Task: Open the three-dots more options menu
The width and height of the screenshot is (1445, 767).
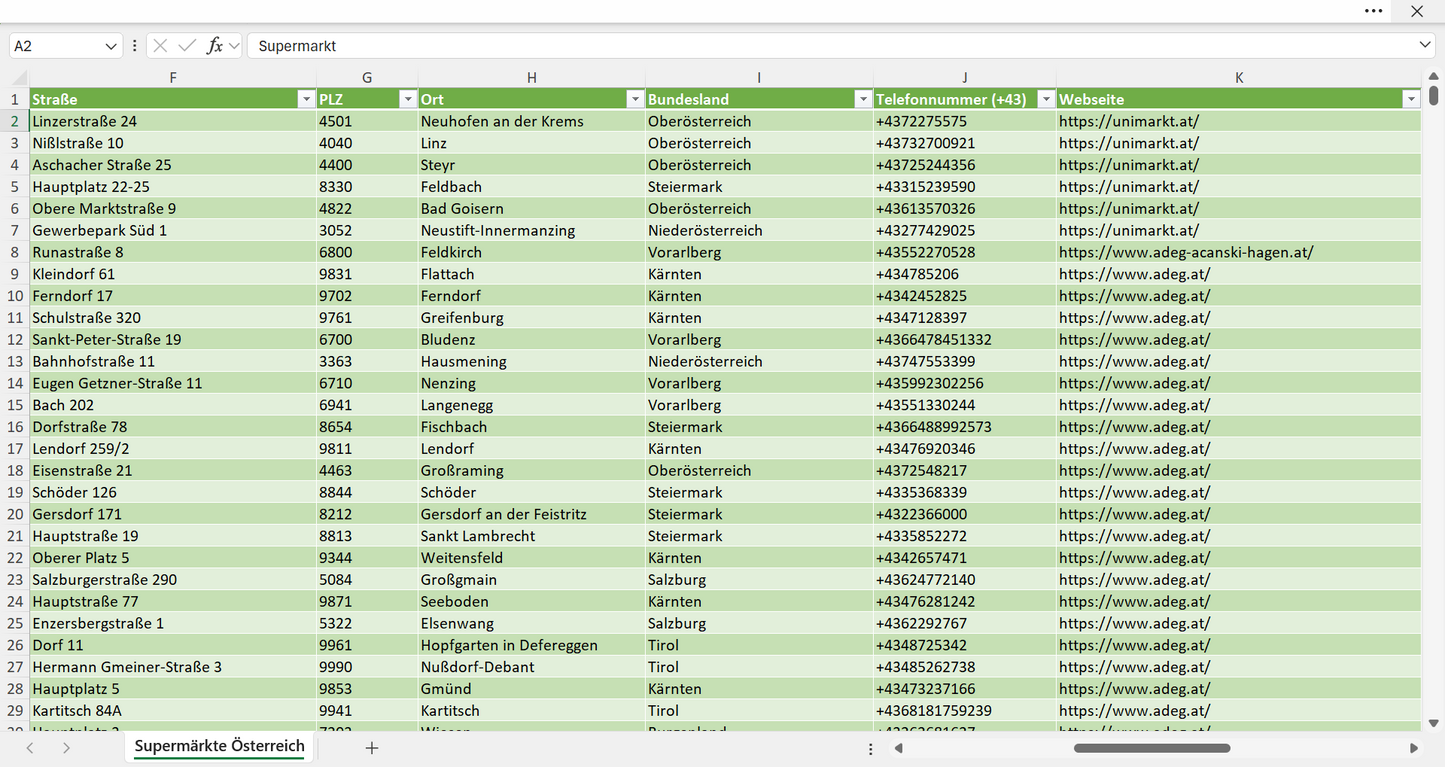Action: [1374, 11]
